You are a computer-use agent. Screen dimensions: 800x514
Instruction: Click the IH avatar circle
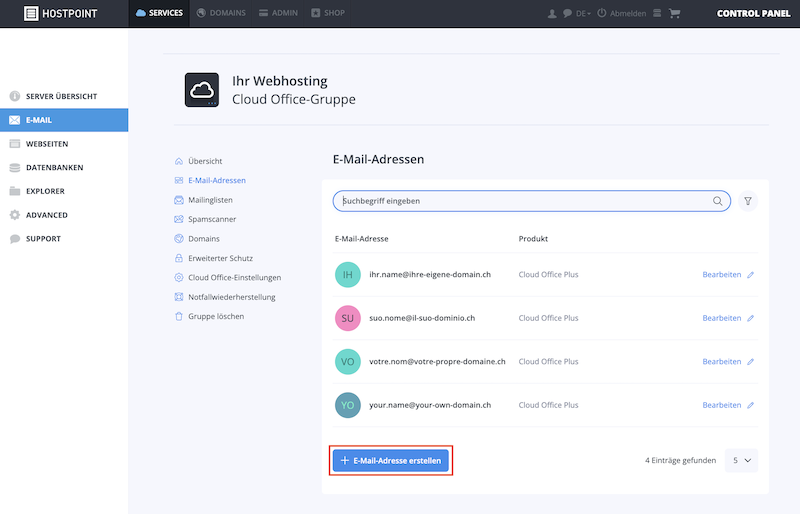[x=347, y=275]
